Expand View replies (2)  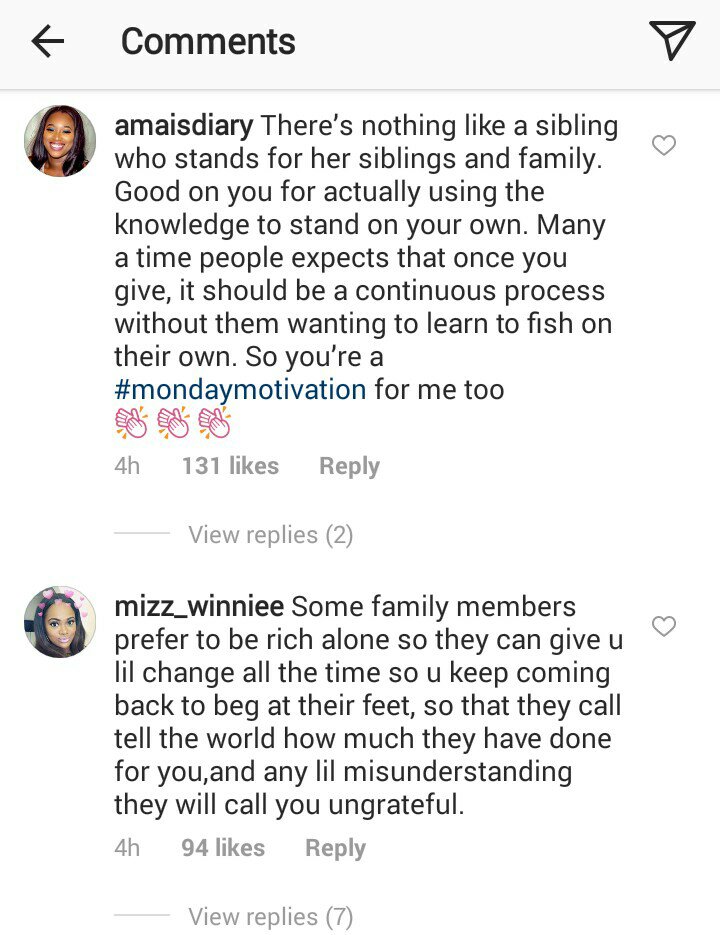click(x=270, y=535)
